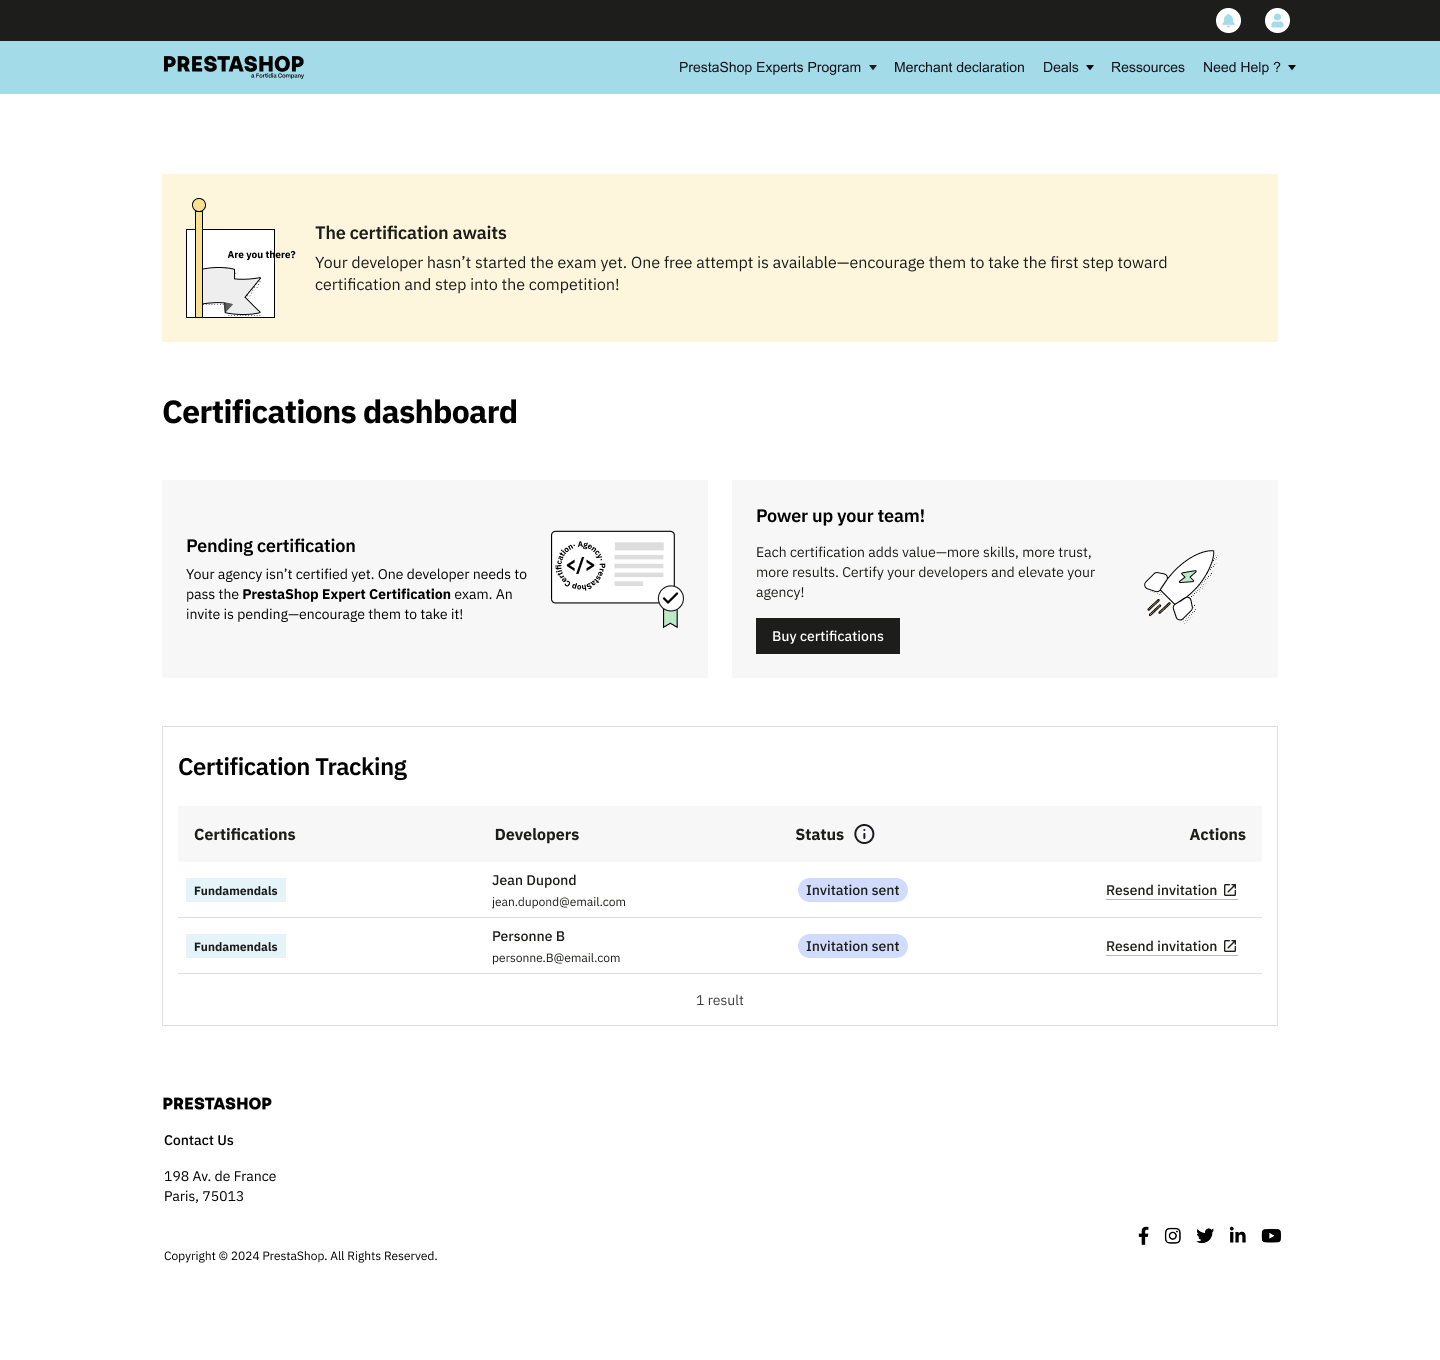1440x1360 pixels.
Task: Click the Copyright 2024 PrestaShop notice
Action: click(301, 1256)
